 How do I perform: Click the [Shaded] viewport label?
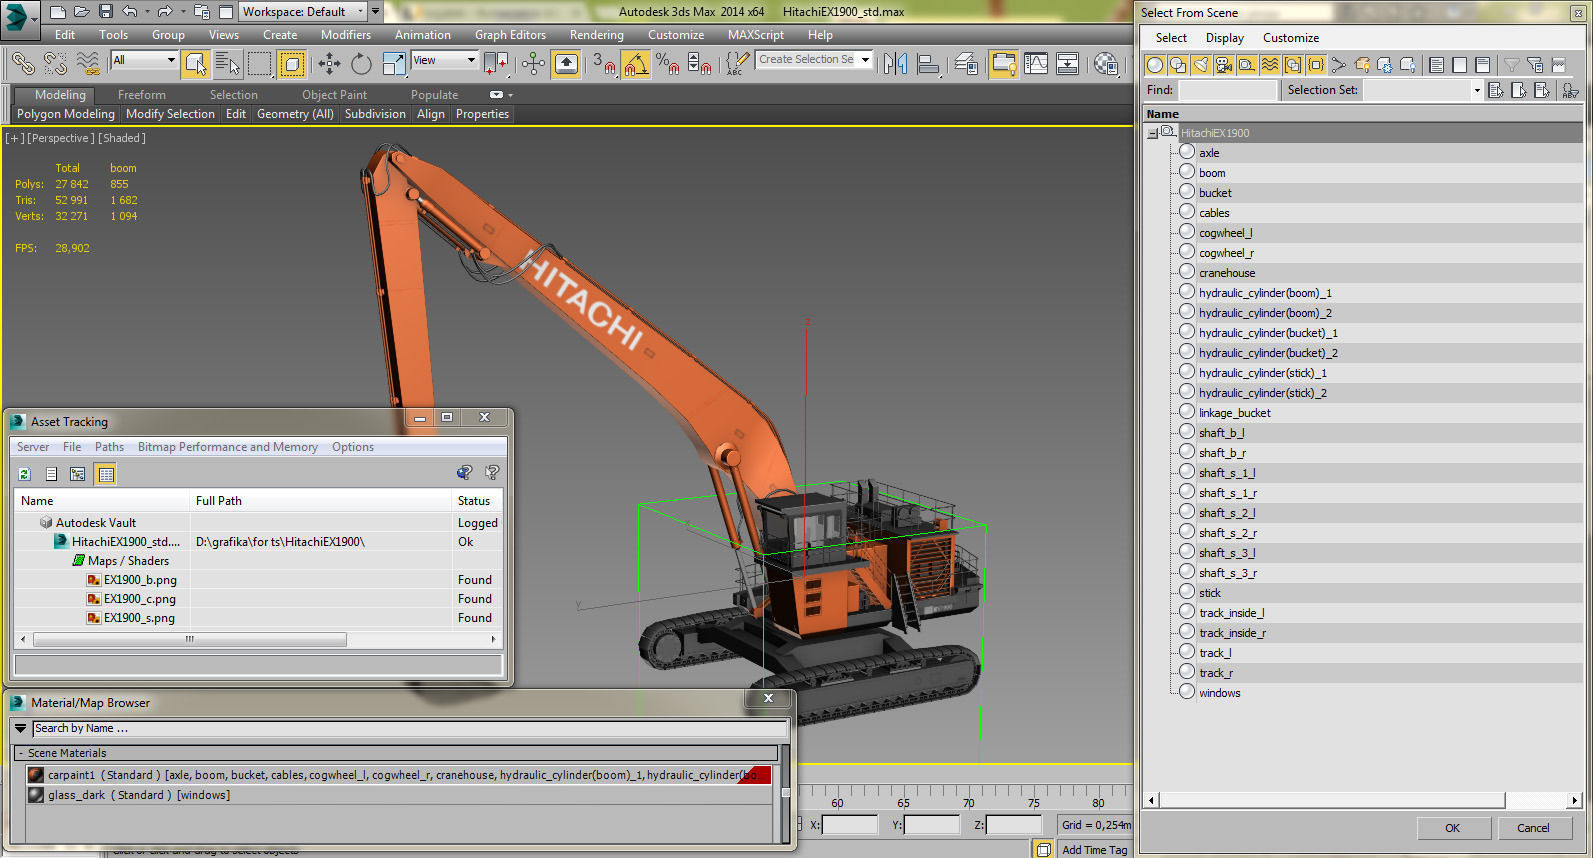122,138
